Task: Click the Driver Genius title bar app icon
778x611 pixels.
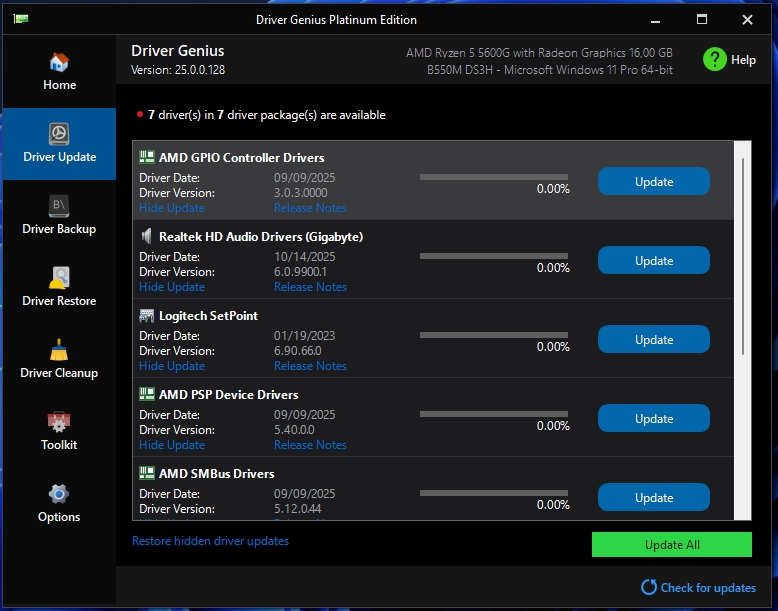Action: tap(20, 20)
